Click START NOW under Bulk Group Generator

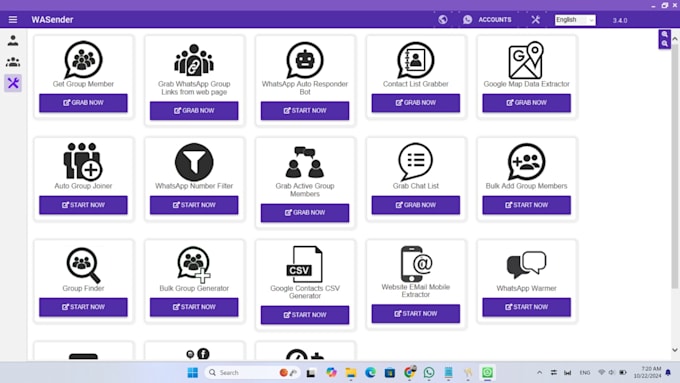click(x=194, y=307)
